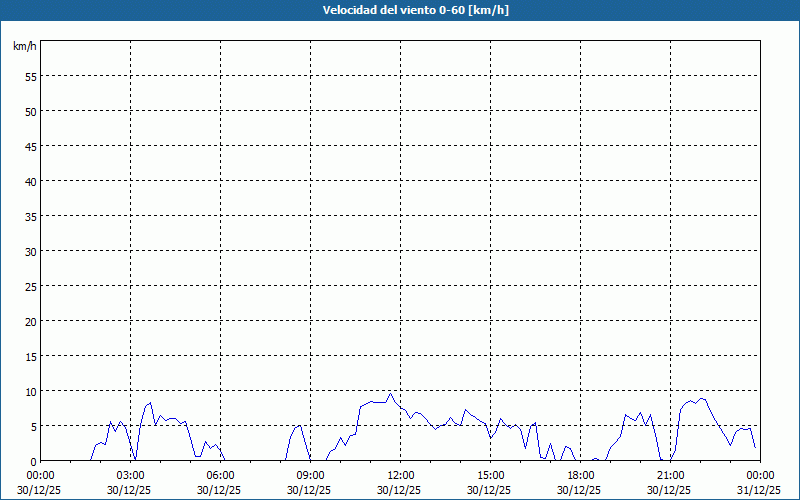Select the 55 value on the y-axis
The width and height of the screenshot is (800, 500).
pyautogui.click(x=30, y=76)
